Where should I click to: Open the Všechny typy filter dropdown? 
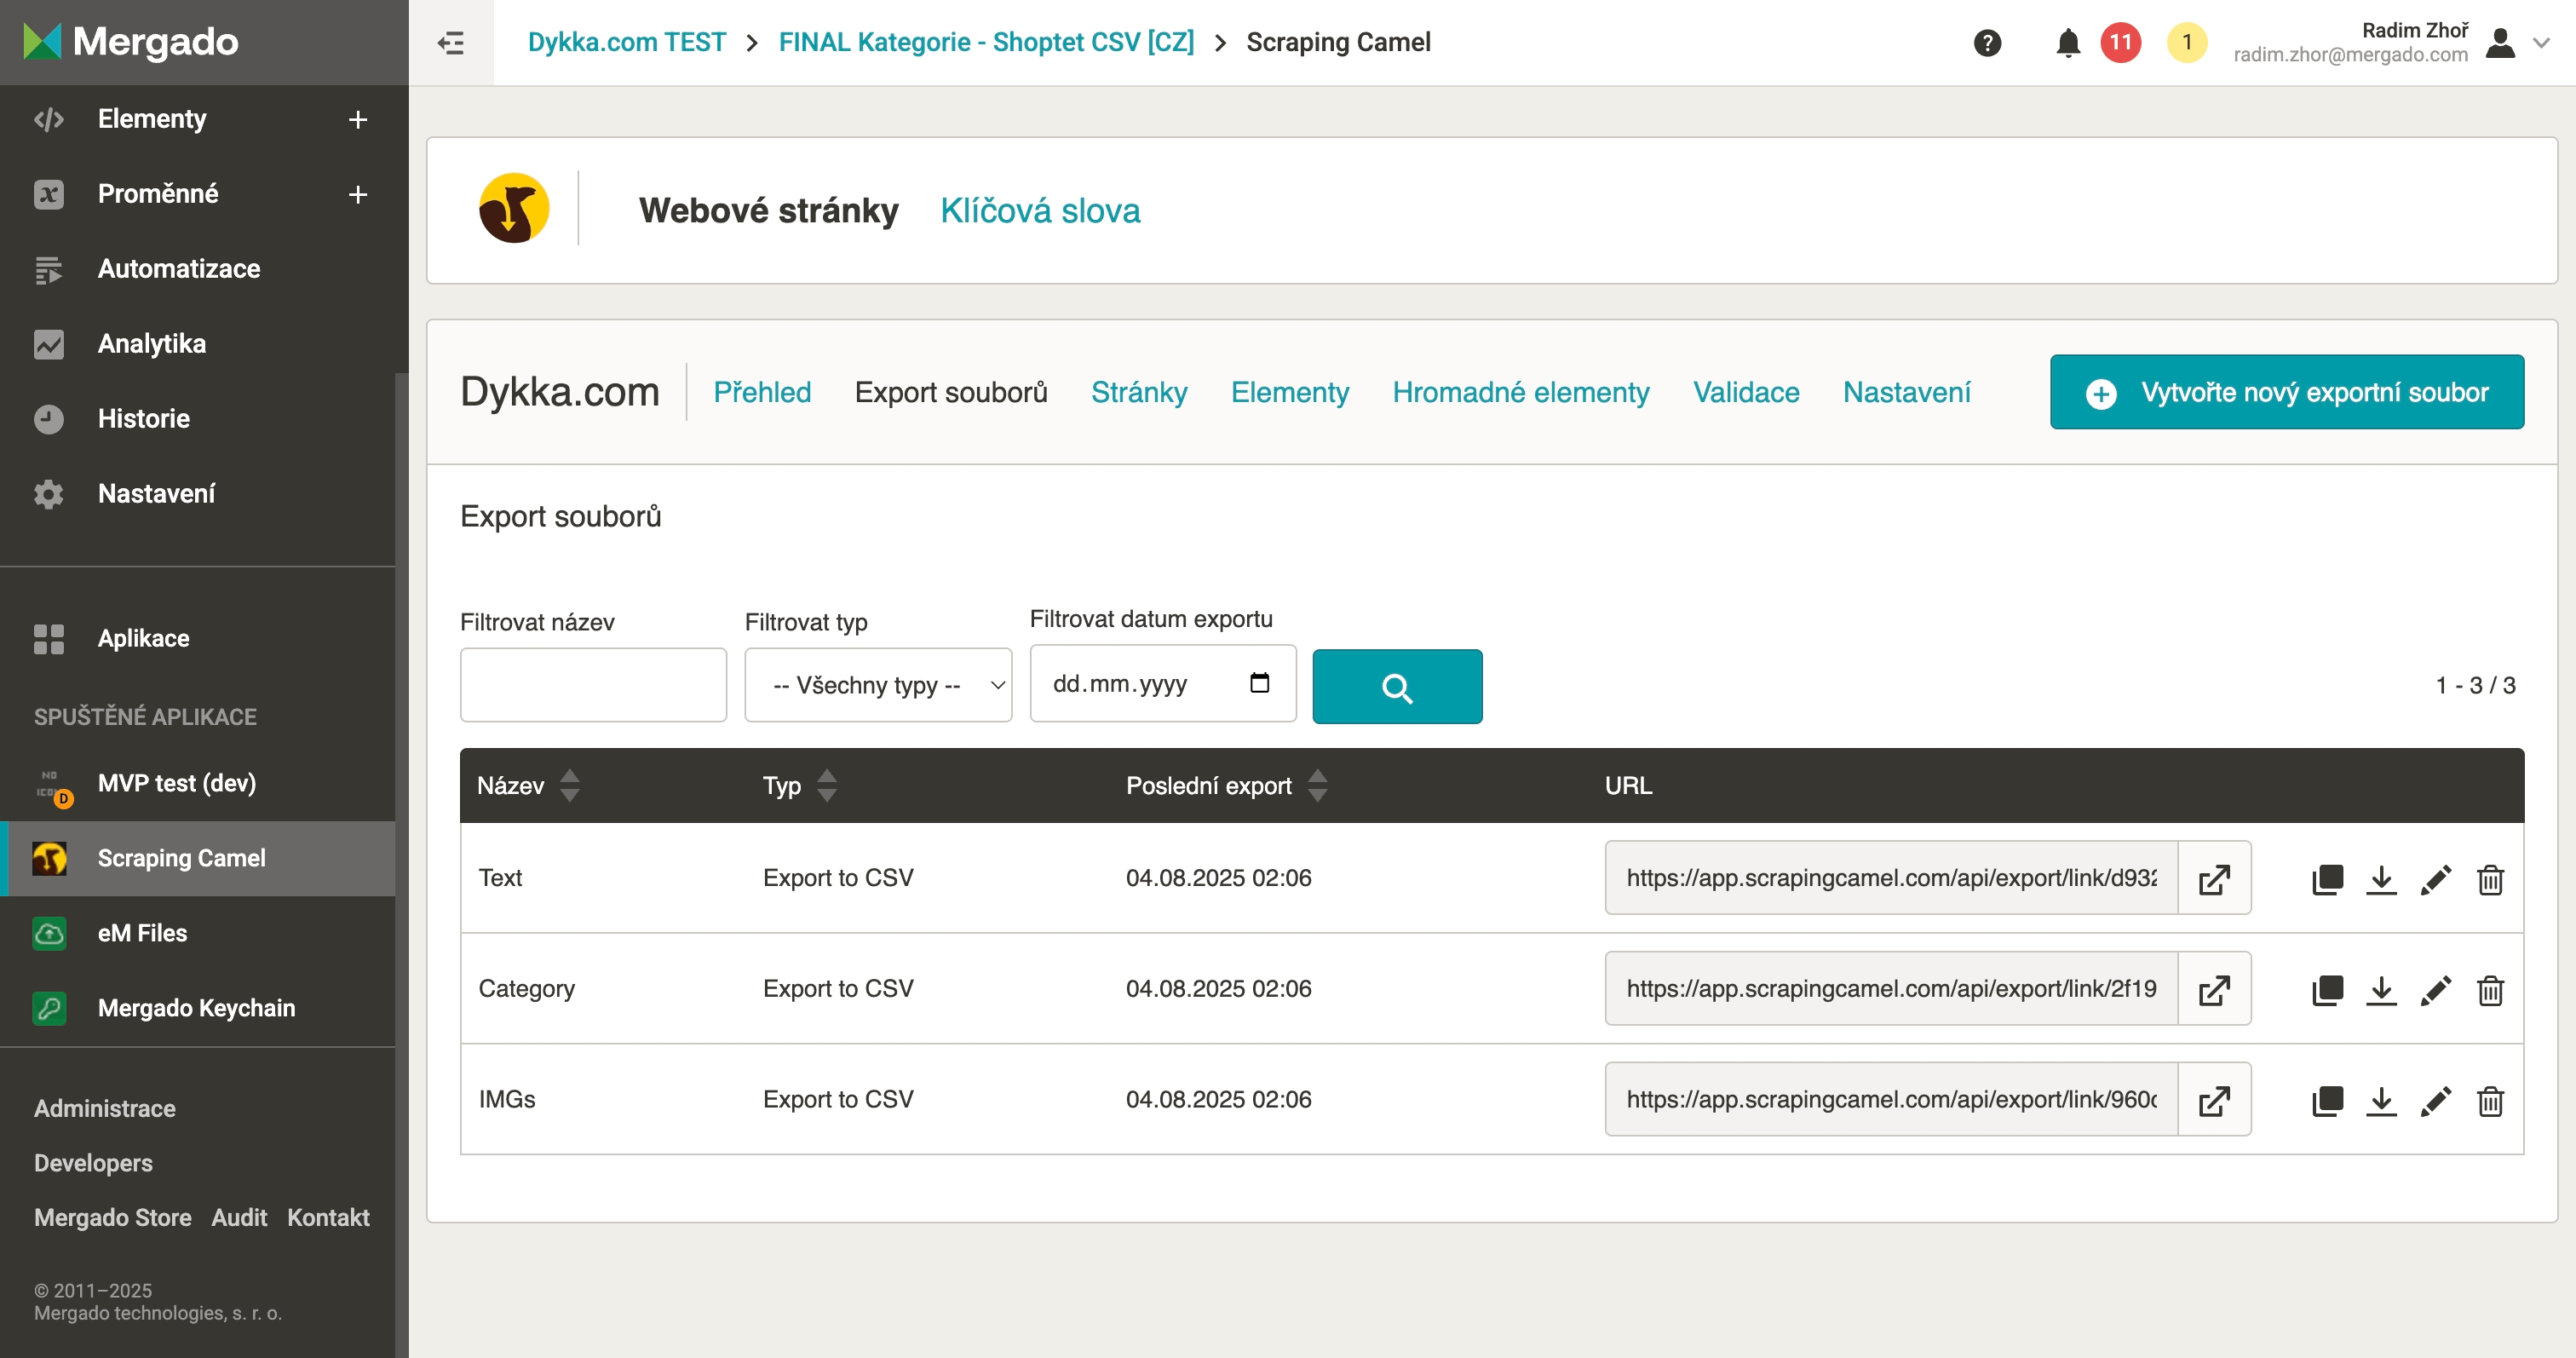click(x=877, y=686)
